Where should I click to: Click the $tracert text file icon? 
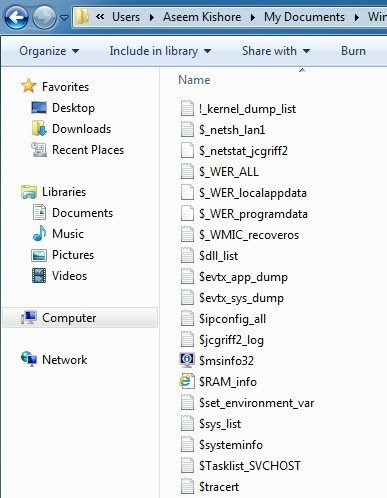point(187,486)
